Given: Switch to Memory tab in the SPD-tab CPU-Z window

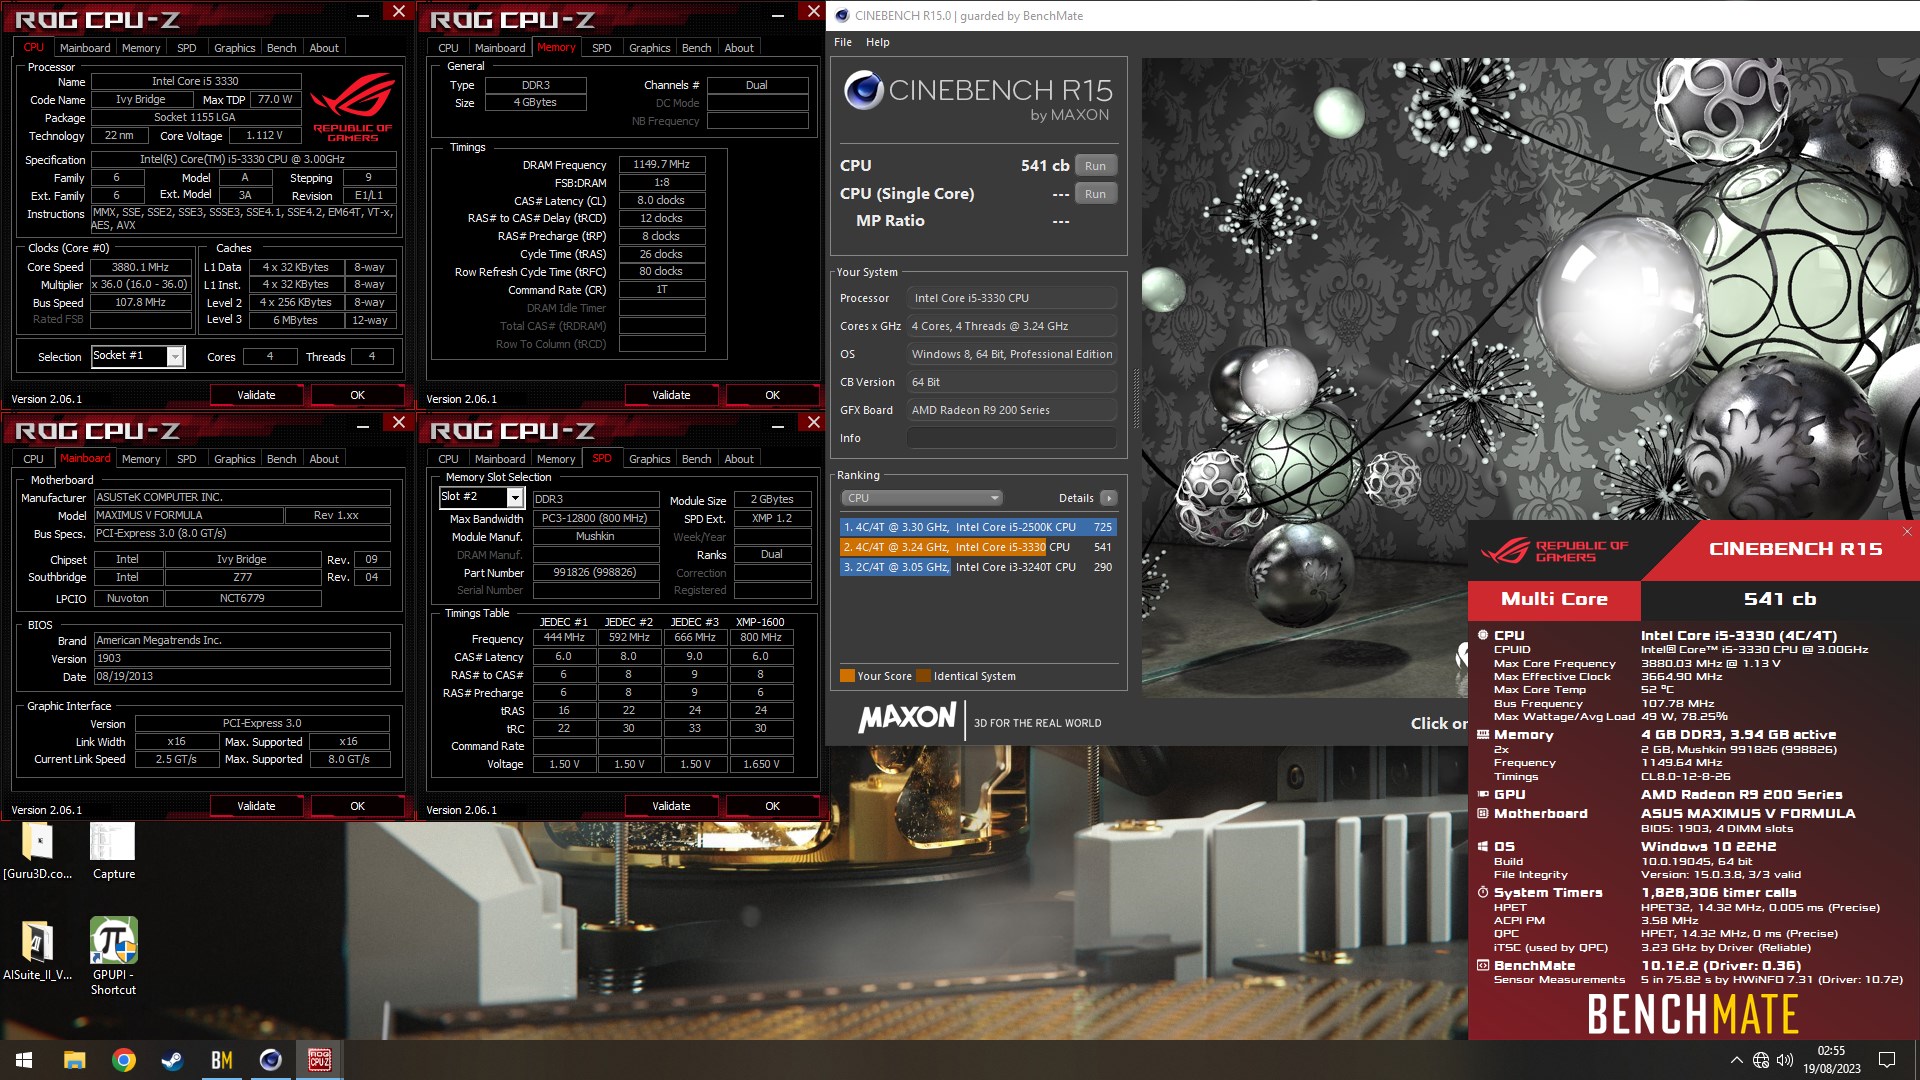Looking at the screenshot, I should [x=556, y=459].
